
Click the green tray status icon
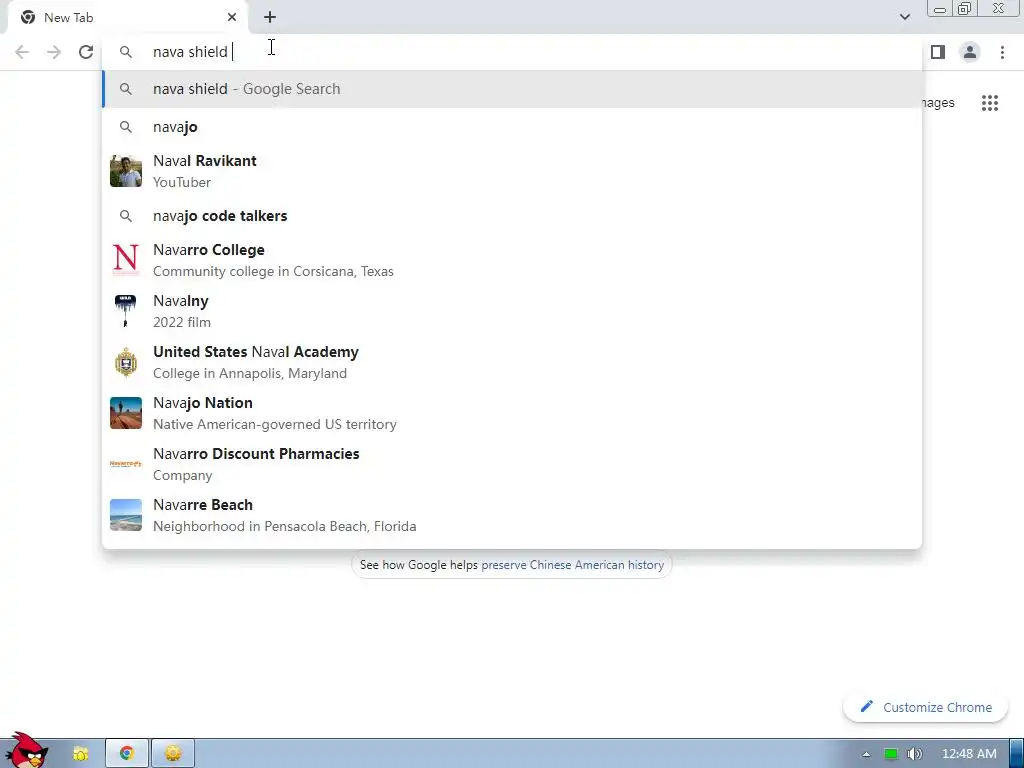[891, 754]
